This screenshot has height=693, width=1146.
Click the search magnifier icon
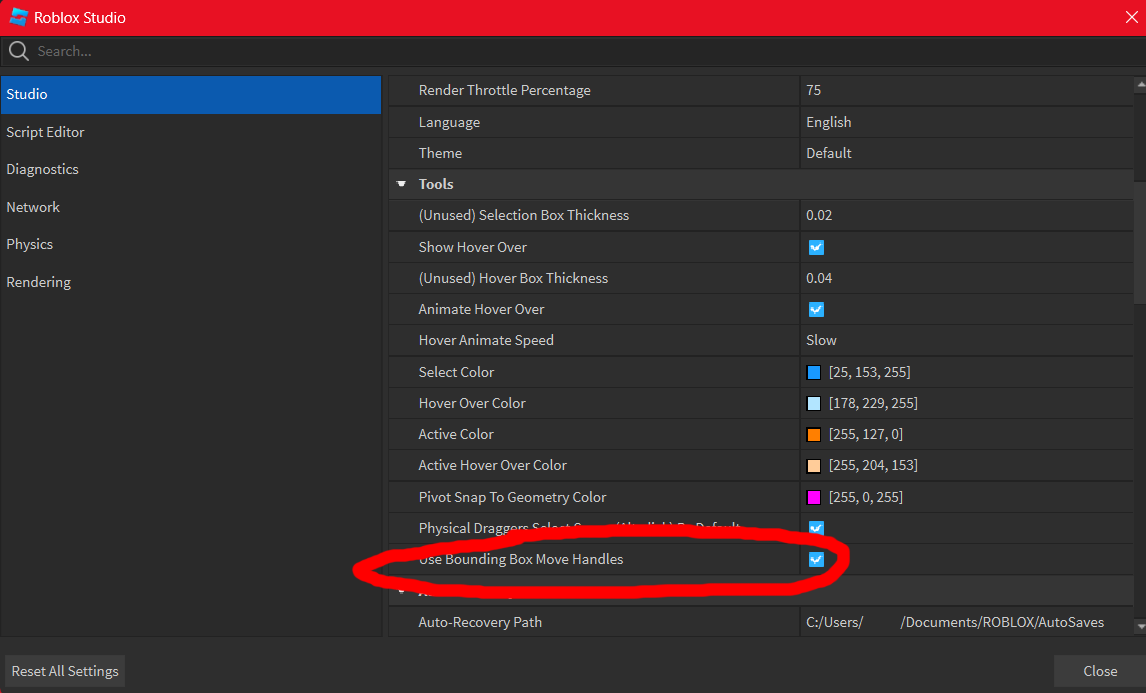(18, 51)
